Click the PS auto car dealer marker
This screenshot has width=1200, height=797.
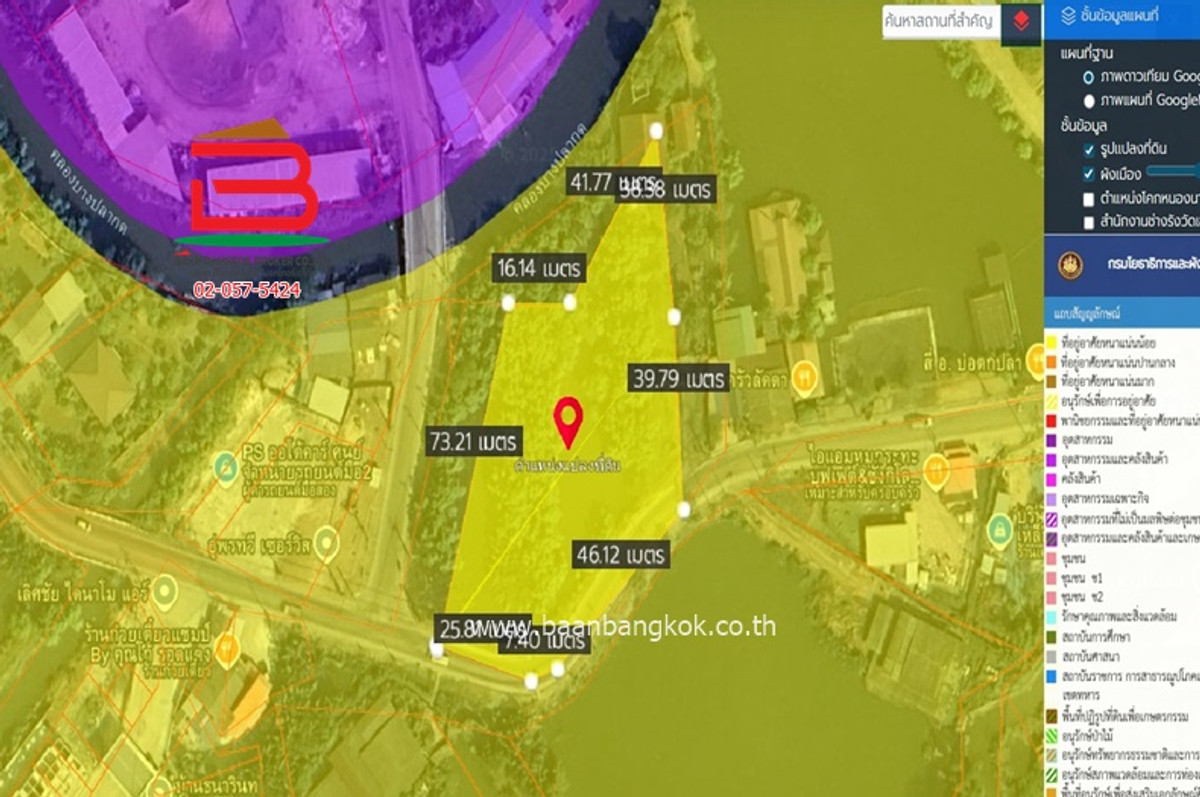click(226, 466)
